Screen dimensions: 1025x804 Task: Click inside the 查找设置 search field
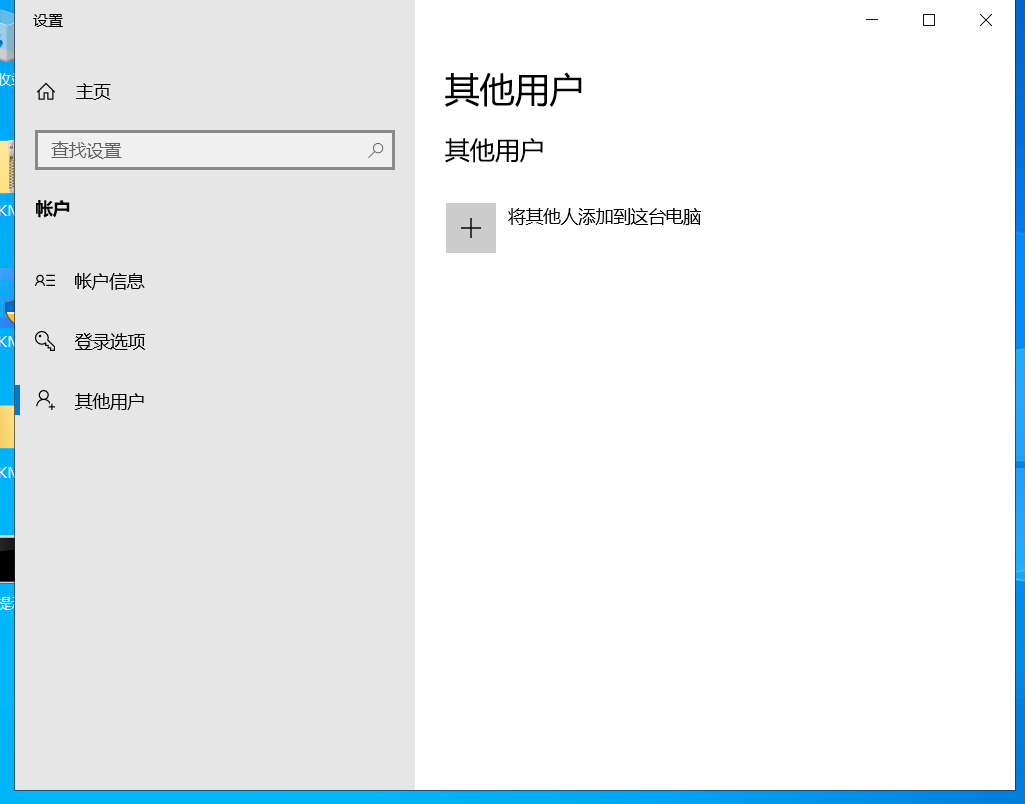click(180, 150)
